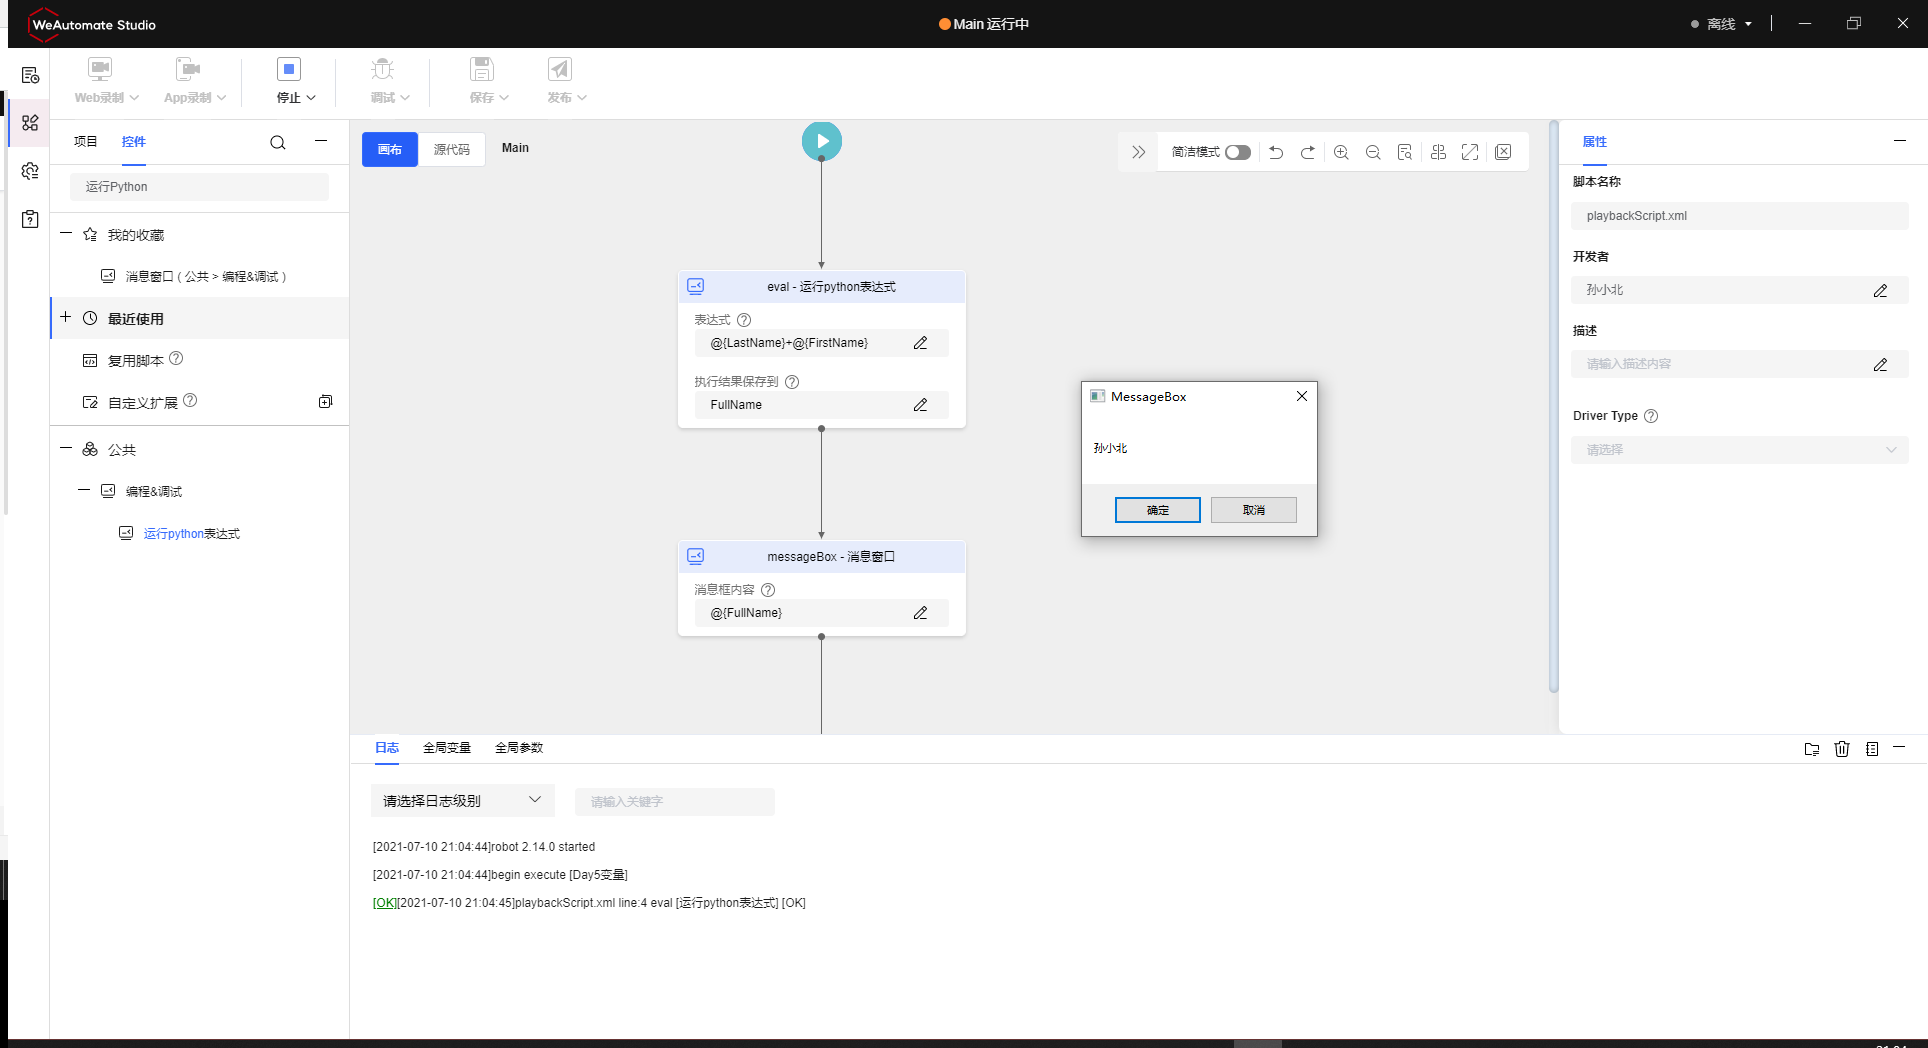The image size is (1928, 1048).
Task: Select the messageBox - 消息窗口 node header
Action: [822, 557]
